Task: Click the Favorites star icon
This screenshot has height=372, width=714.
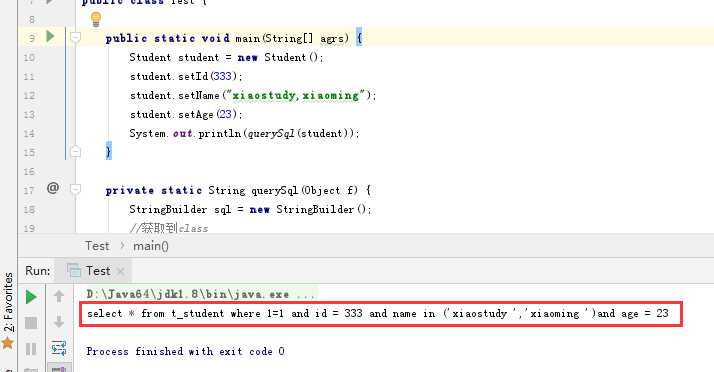Action: click(8, 343)
